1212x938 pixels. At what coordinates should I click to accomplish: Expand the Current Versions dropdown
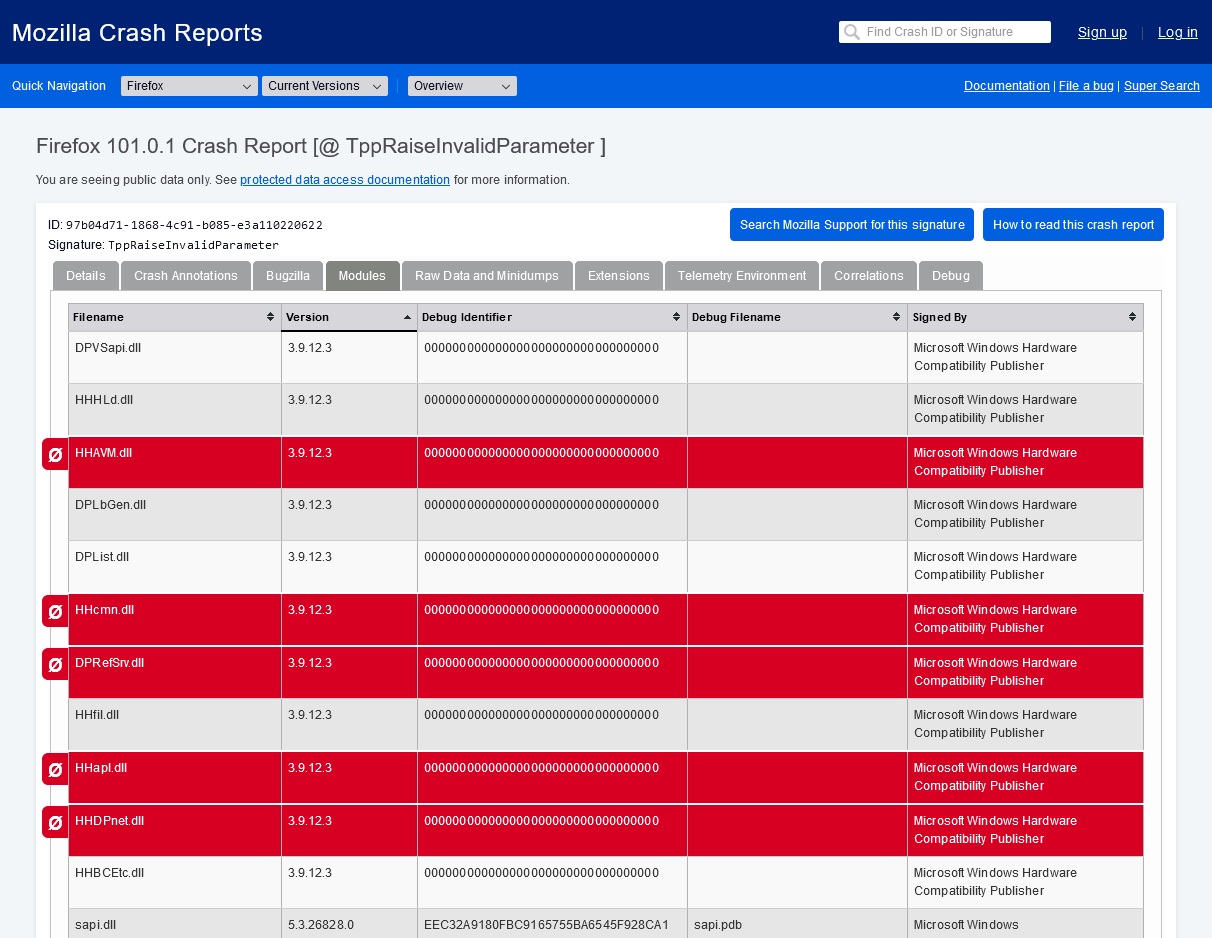coord(324,86)
